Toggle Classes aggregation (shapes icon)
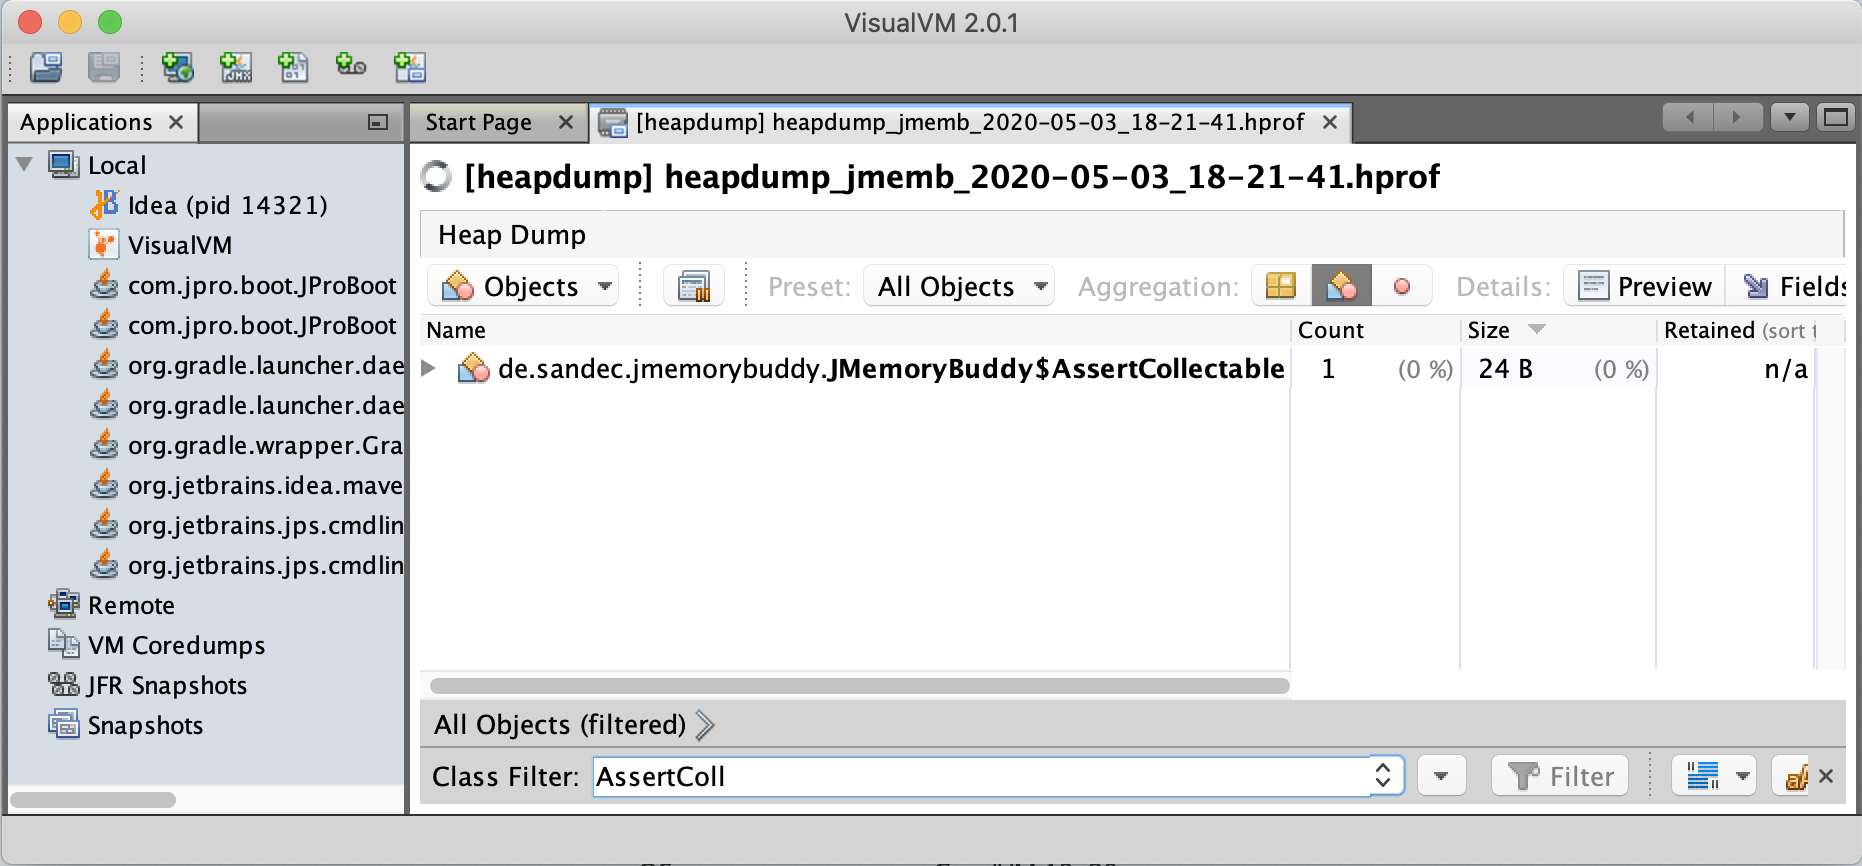 coord(1341,287)
